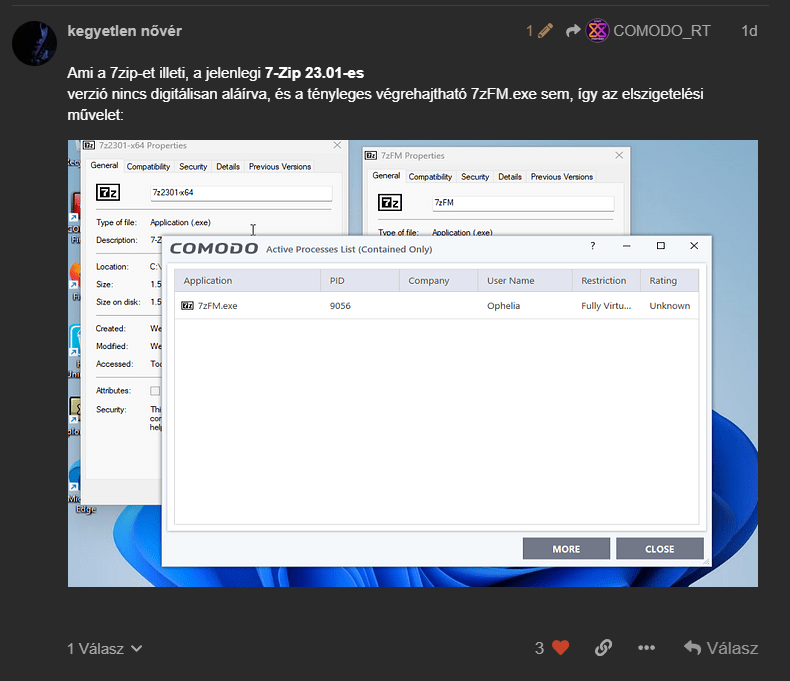Screen dimensions: 790x681
Task: Sort by PID column header
Action: tap(360, 281)
